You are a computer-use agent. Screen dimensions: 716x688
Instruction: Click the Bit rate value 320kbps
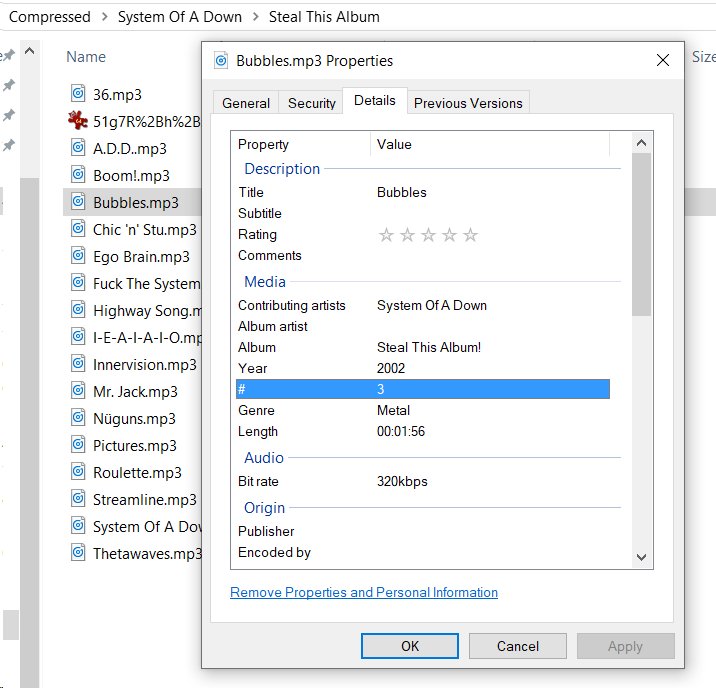click(x=402, y=481)
